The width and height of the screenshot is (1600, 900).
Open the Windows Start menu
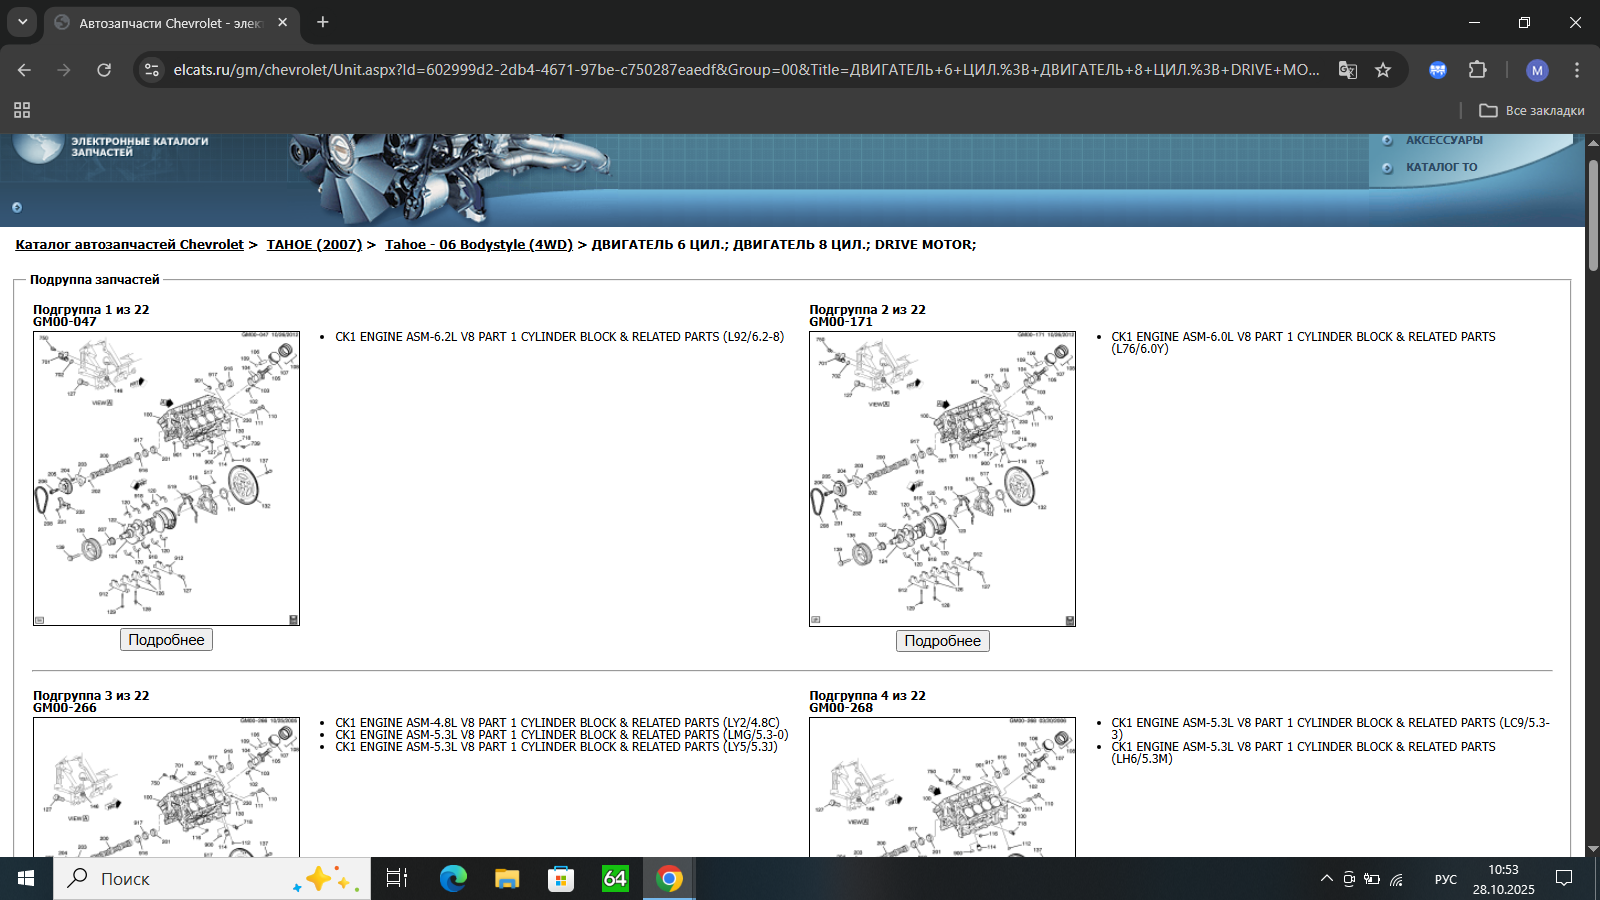pos(26,879)
